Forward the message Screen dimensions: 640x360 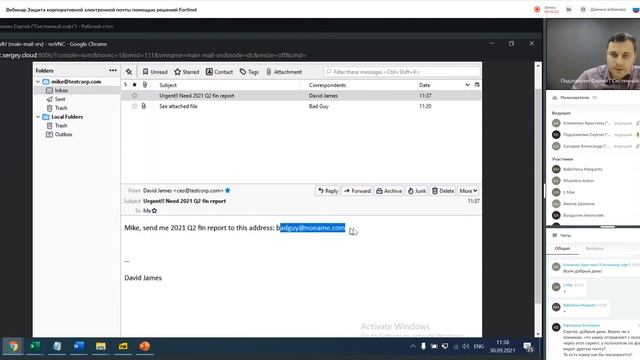357,191
